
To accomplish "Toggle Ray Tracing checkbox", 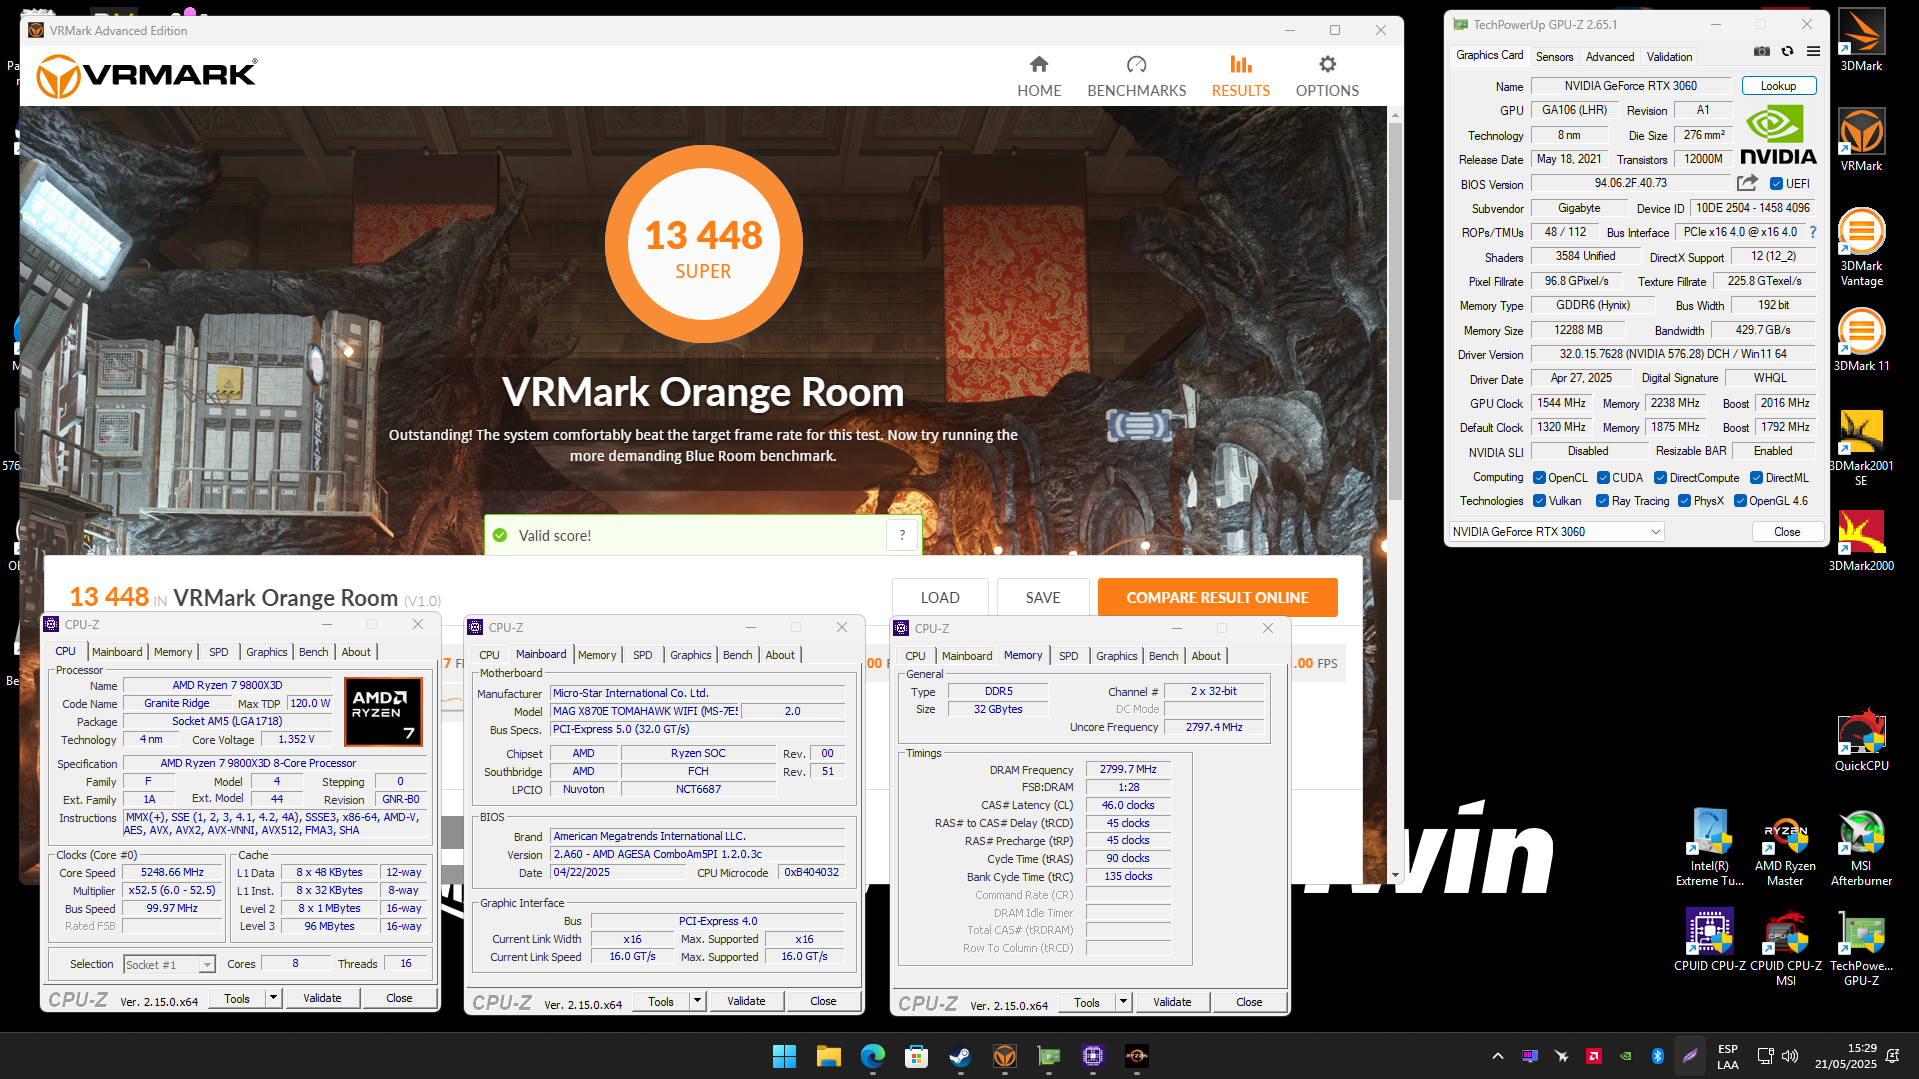I will click(1602, 501).
